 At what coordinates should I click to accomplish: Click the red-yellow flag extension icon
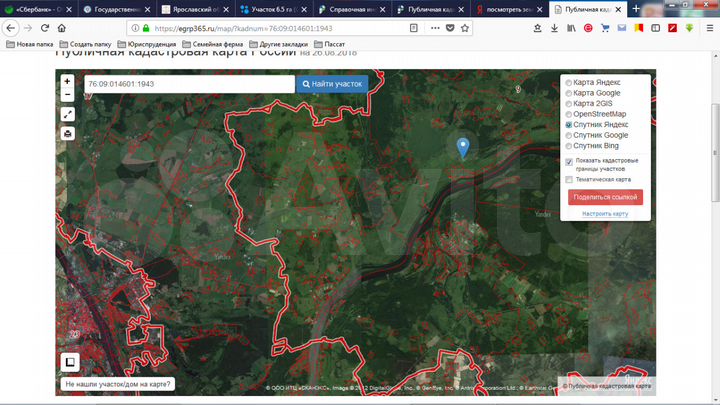[x=639, y=28]
